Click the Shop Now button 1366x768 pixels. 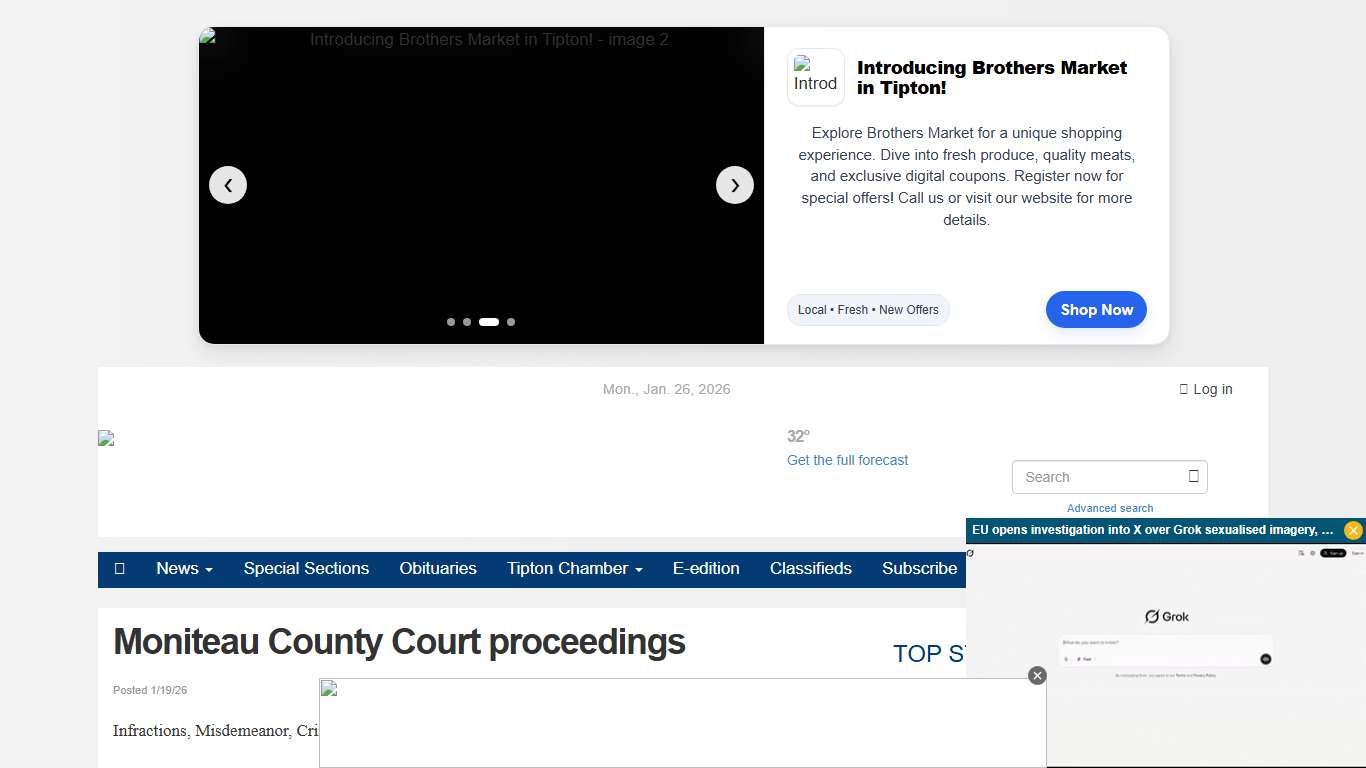tap(1096, 310)
